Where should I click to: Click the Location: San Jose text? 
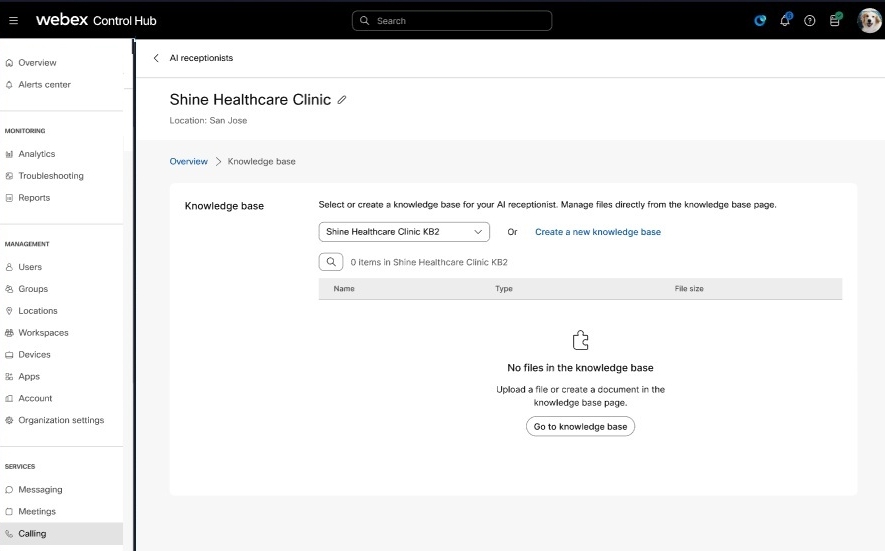[x=208, y=121]
